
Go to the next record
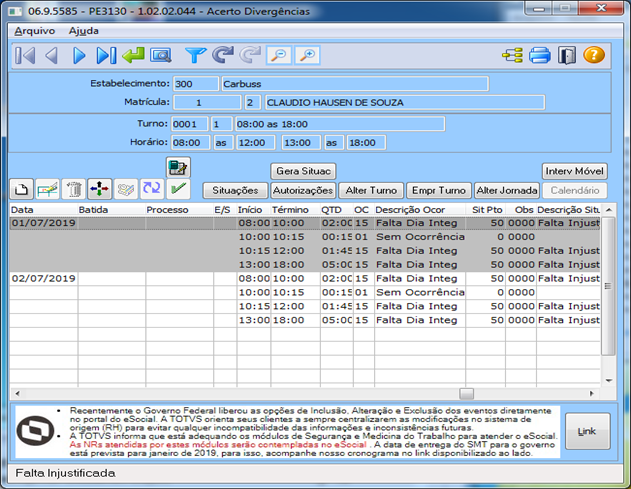coord(79,55)
